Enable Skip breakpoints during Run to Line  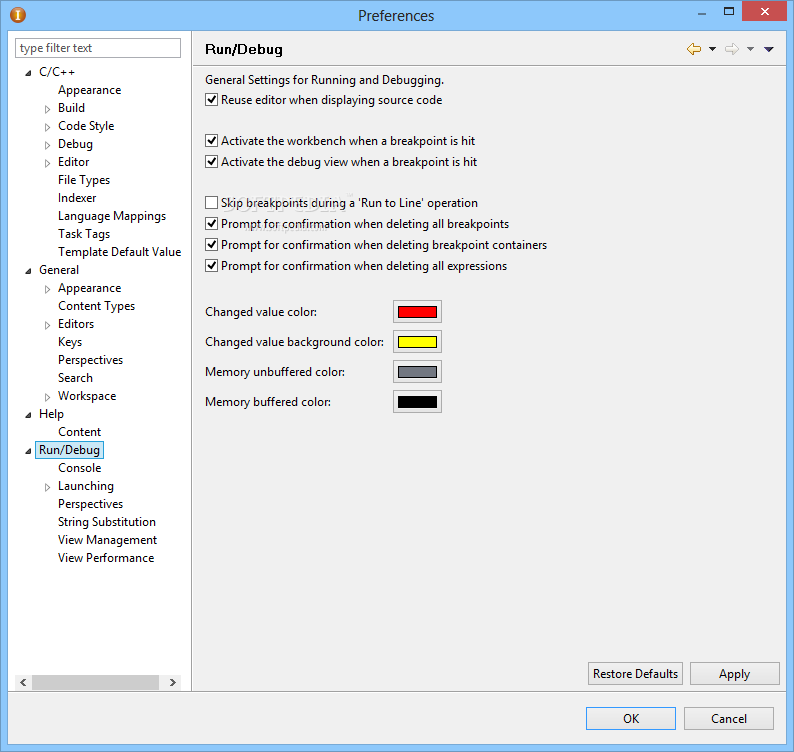point(212,203)
